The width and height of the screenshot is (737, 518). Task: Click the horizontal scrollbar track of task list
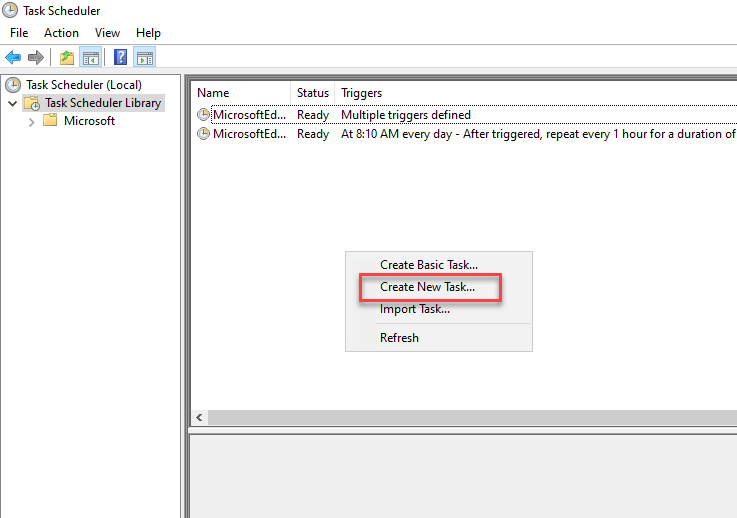coord(472,417)
